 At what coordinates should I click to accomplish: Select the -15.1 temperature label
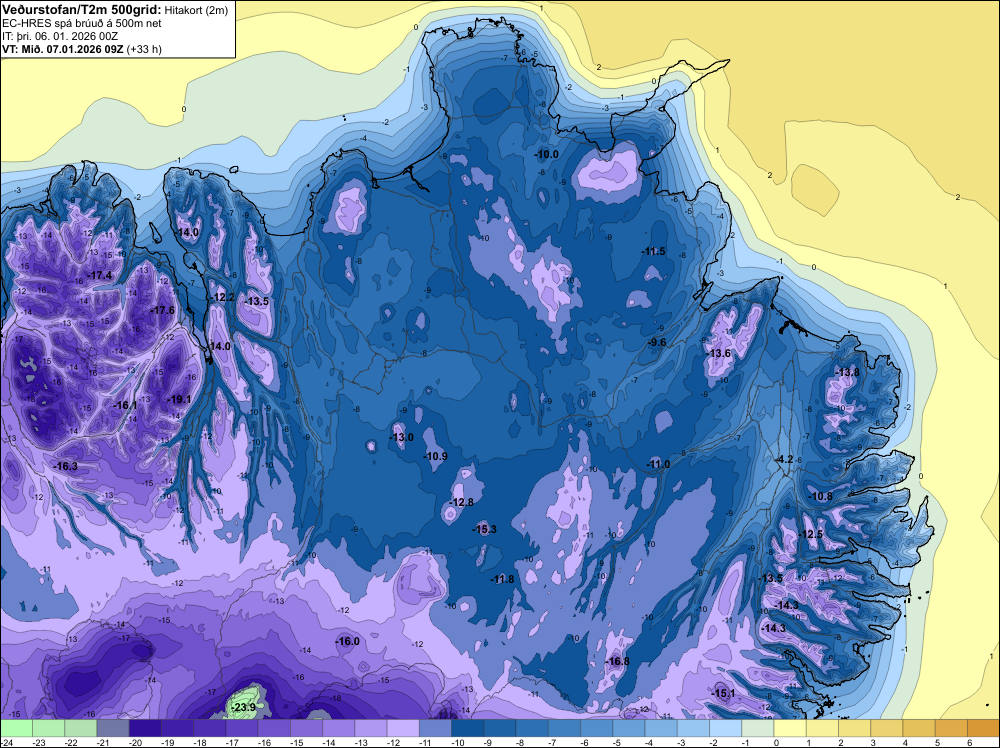(723, 693)
